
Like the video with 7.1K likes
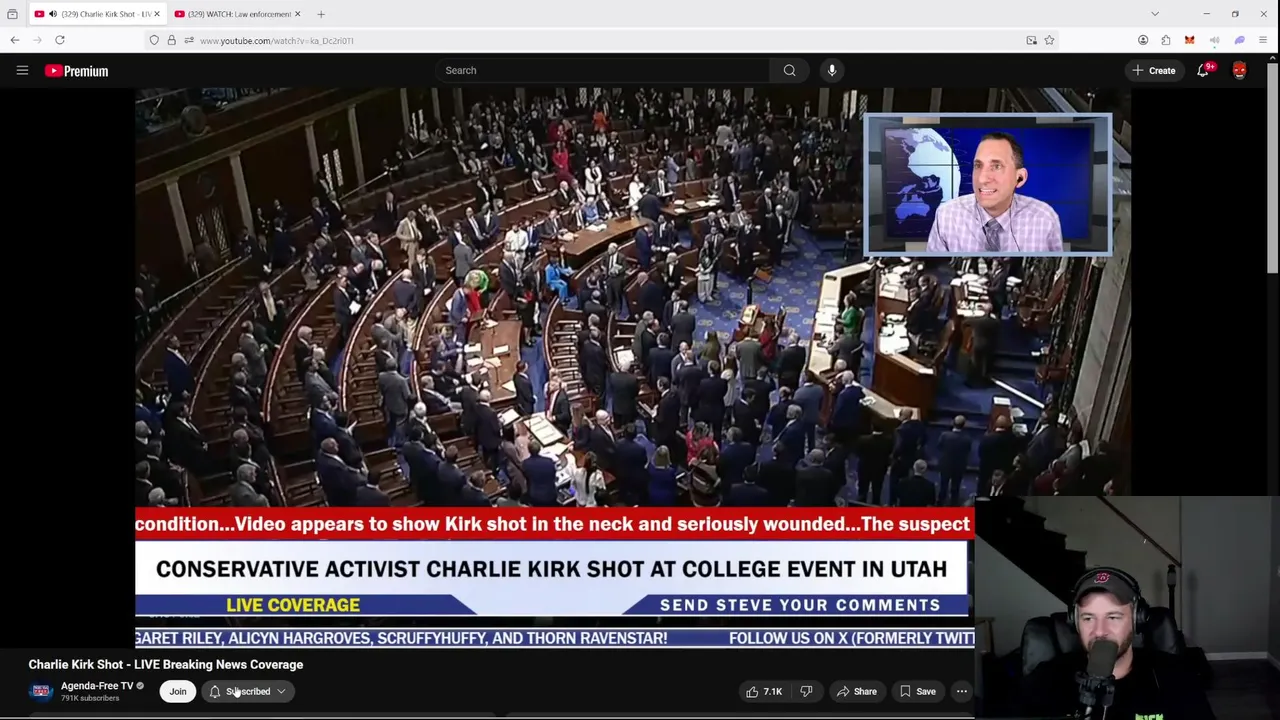(x=764, y=691)
